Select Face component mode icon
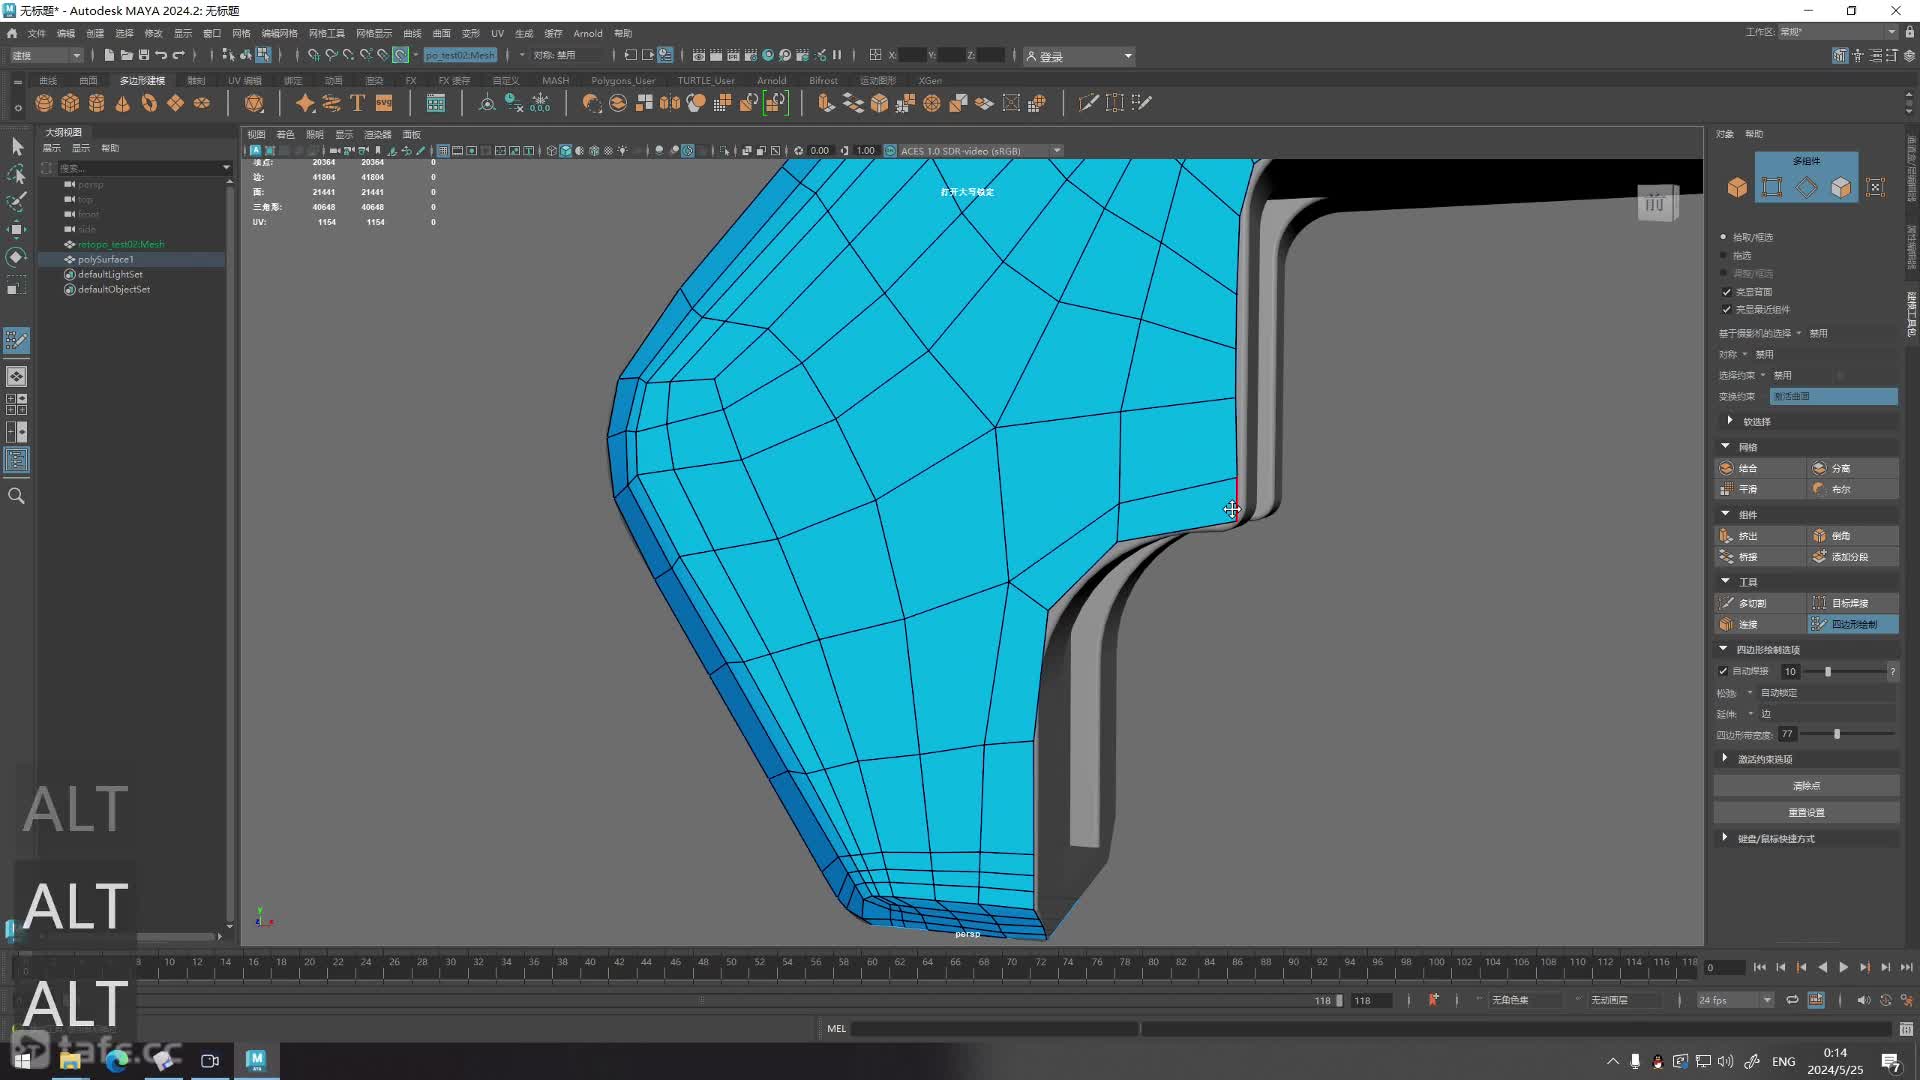The width and height of the screenshot is (1920, 1080). coord(1841,187)
